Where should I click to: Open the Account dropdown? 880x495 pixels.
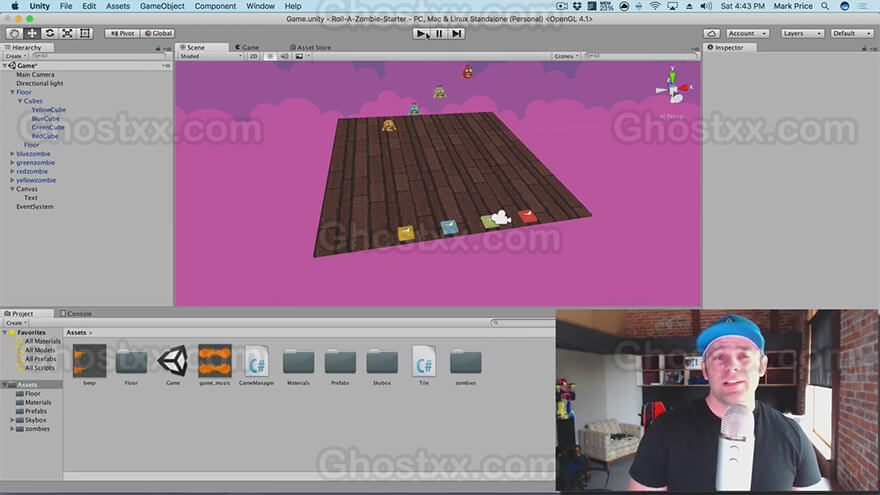pyautogui.click(x=747, y=34)
